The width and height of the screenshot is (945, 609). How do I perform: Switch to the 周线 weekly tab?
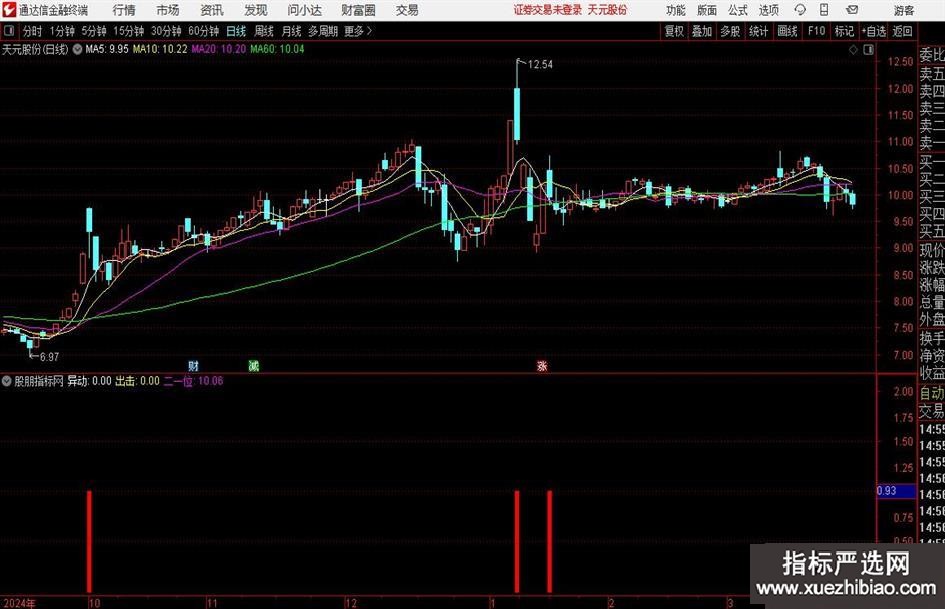coord(263,31)
